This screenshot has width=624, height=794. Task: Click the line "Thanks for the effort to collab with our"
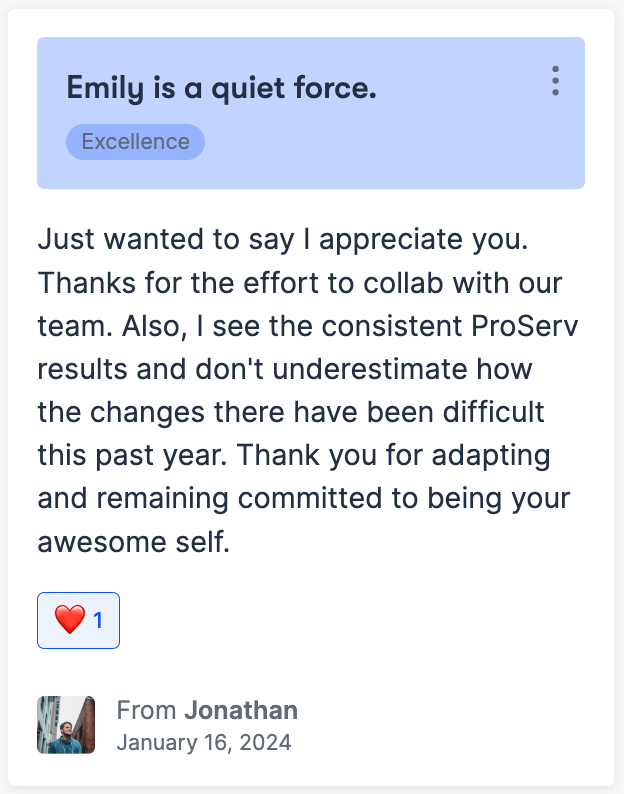302,283
